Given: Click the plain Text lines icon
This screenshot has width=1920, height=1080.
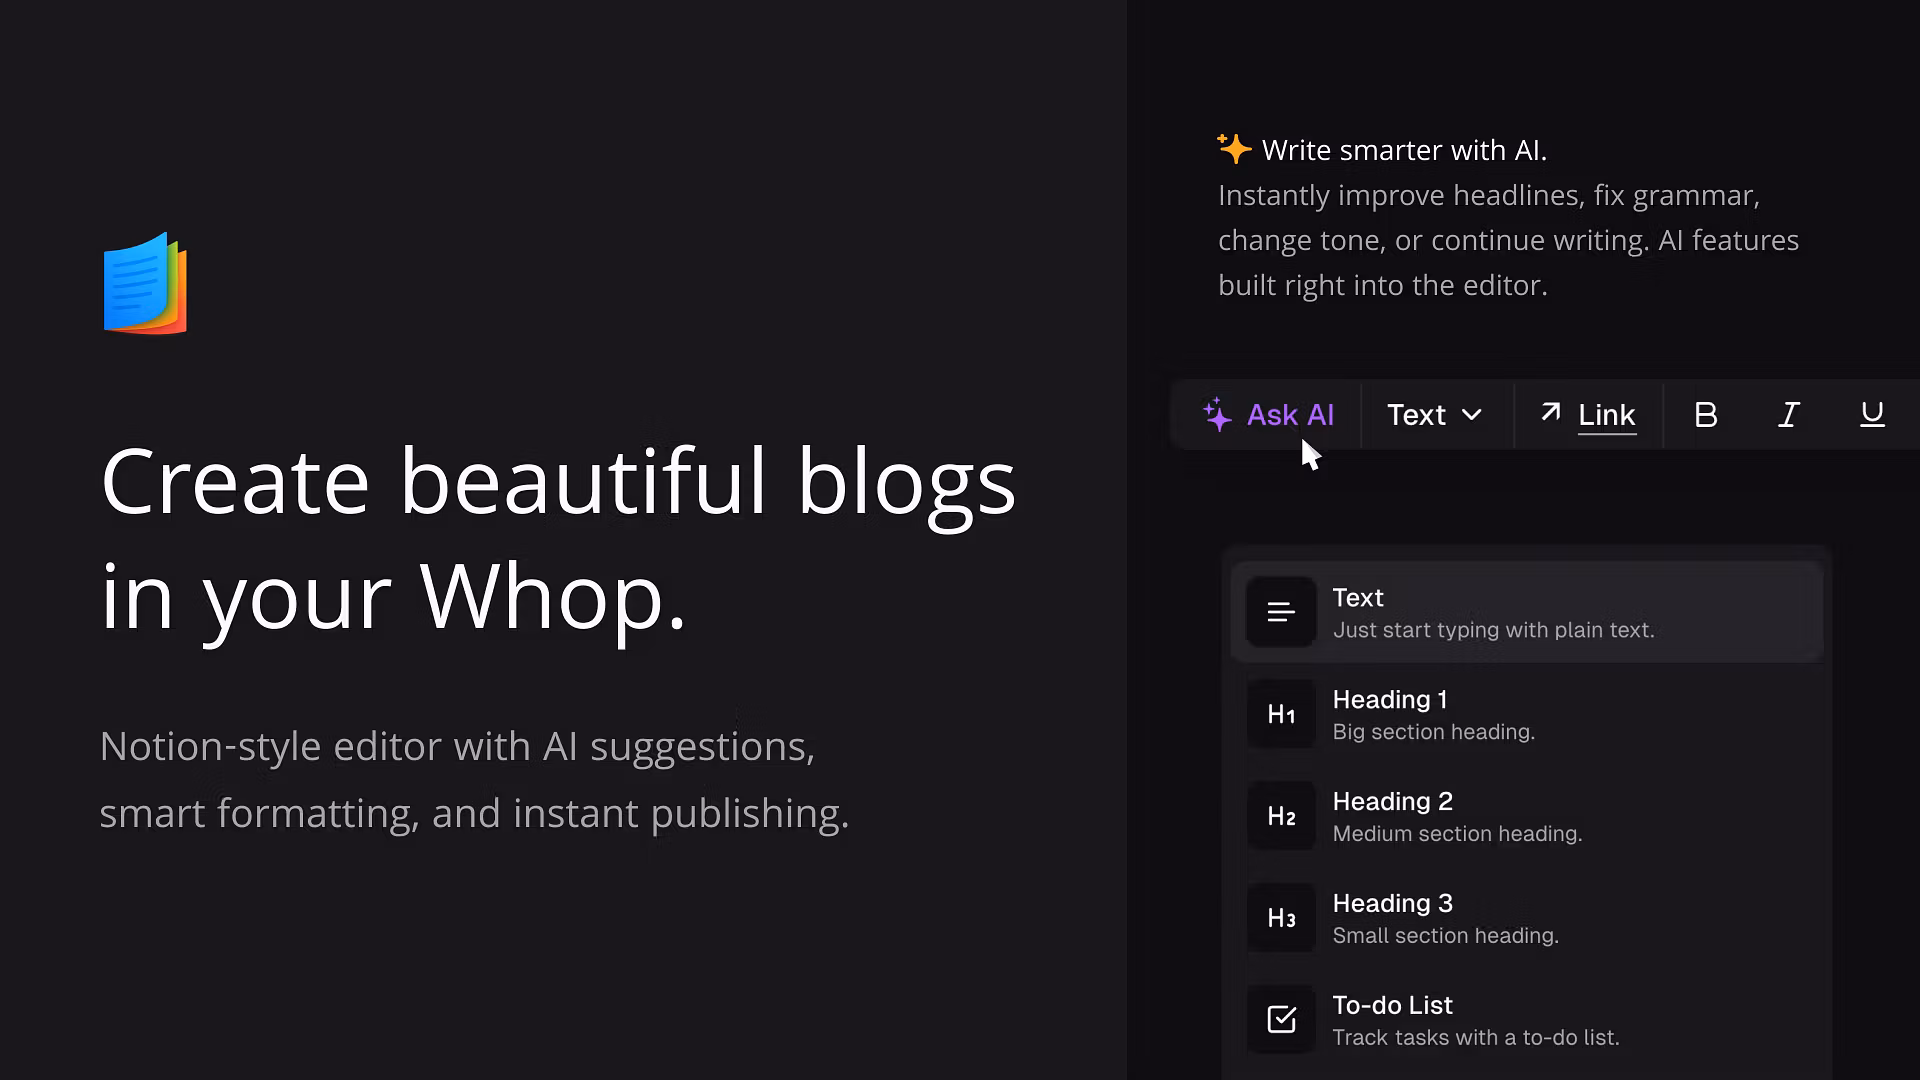Looking at the screenshot, I should click(x=1281, y=612).
